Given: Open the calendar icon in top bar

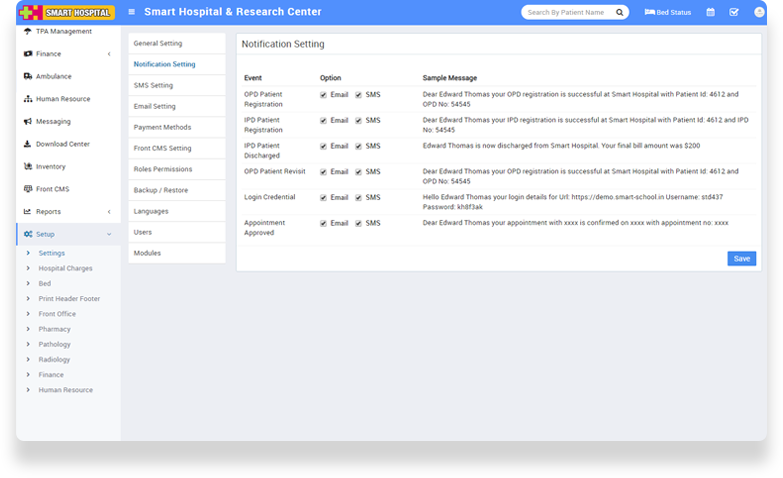Looking at the screenshot, I should 710,13.
